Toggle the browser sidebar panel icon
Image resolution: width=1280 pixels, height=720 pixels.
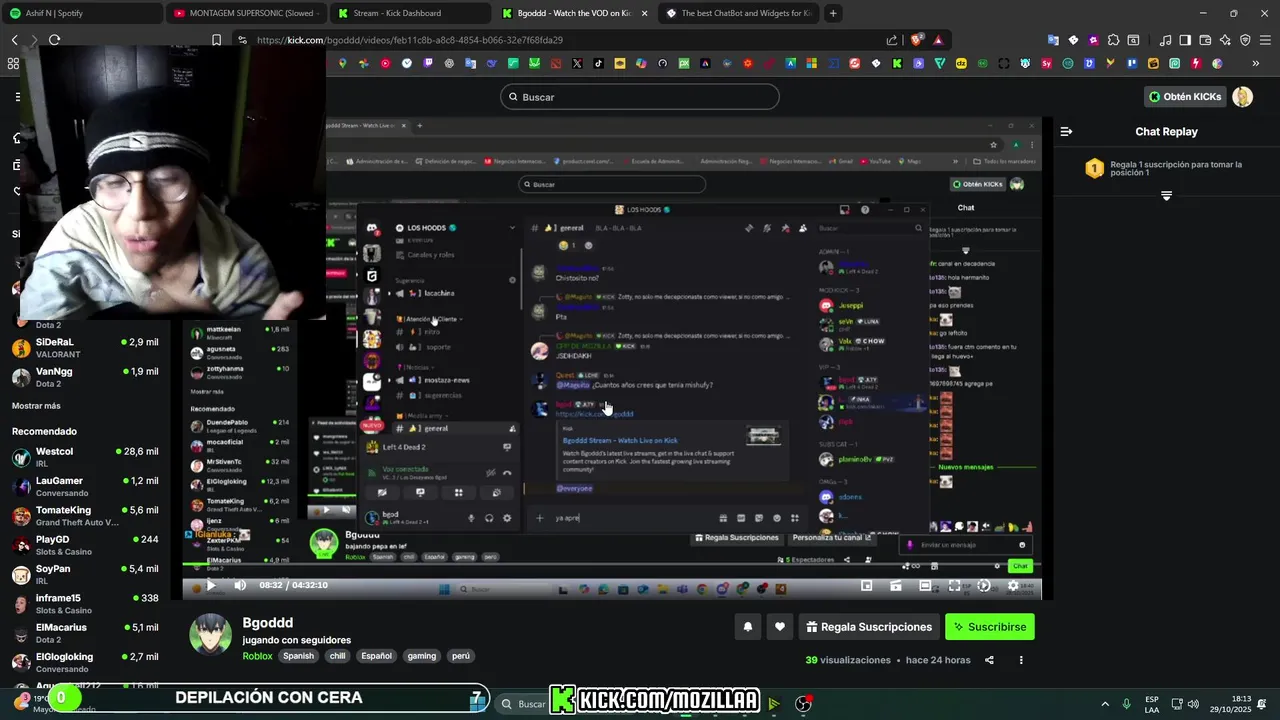1185,40
